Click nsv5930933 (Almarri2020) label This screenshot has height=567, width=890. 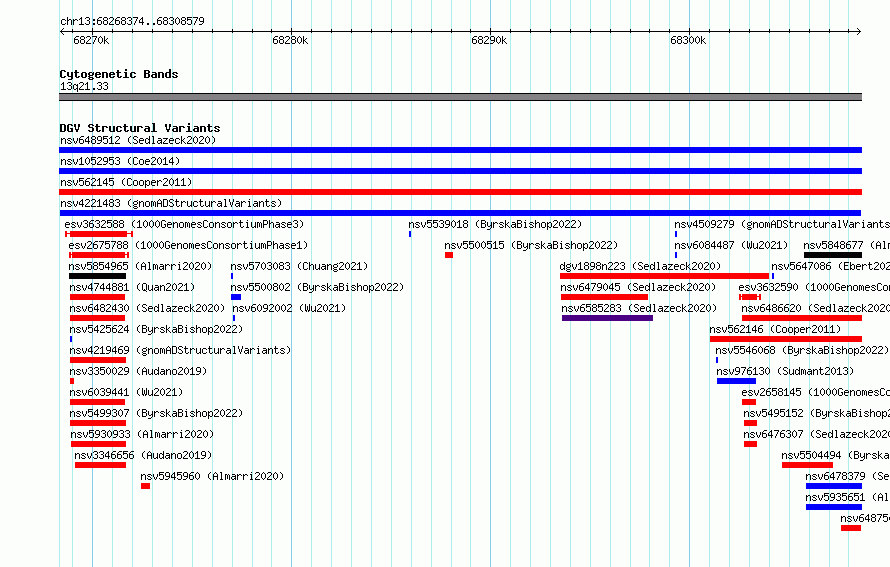pyautogui.click(x=142, y=434)
